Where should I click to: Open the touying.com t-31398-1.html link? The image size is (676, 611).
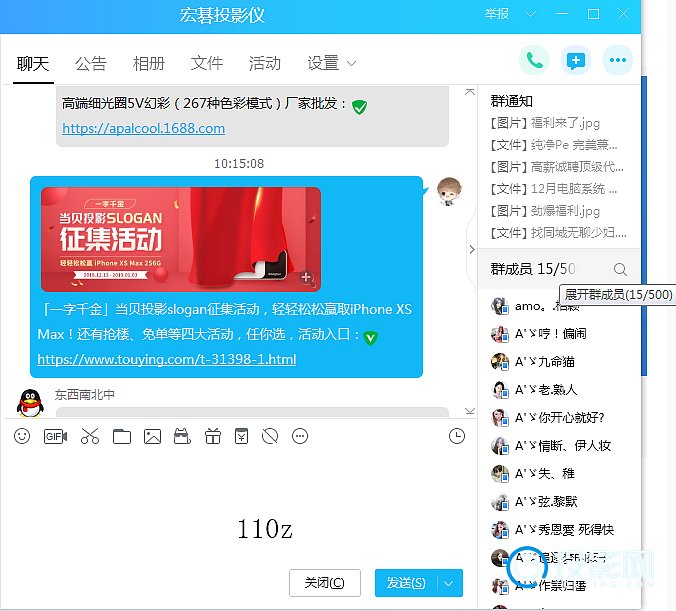pos(166,359)
